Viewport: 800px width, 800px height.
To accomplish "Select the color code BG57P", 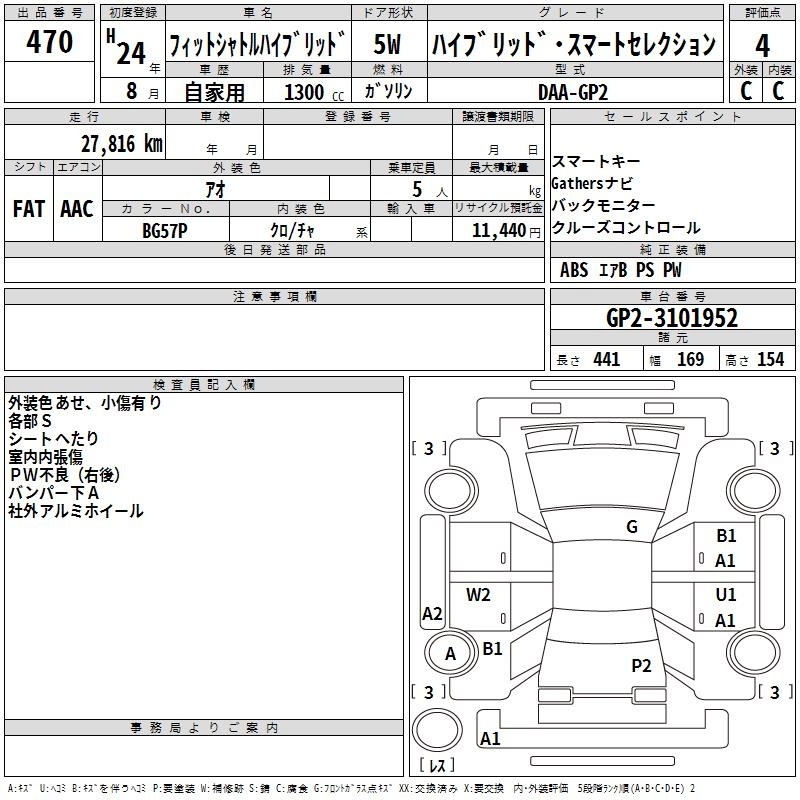I will (x=164, y=229).
